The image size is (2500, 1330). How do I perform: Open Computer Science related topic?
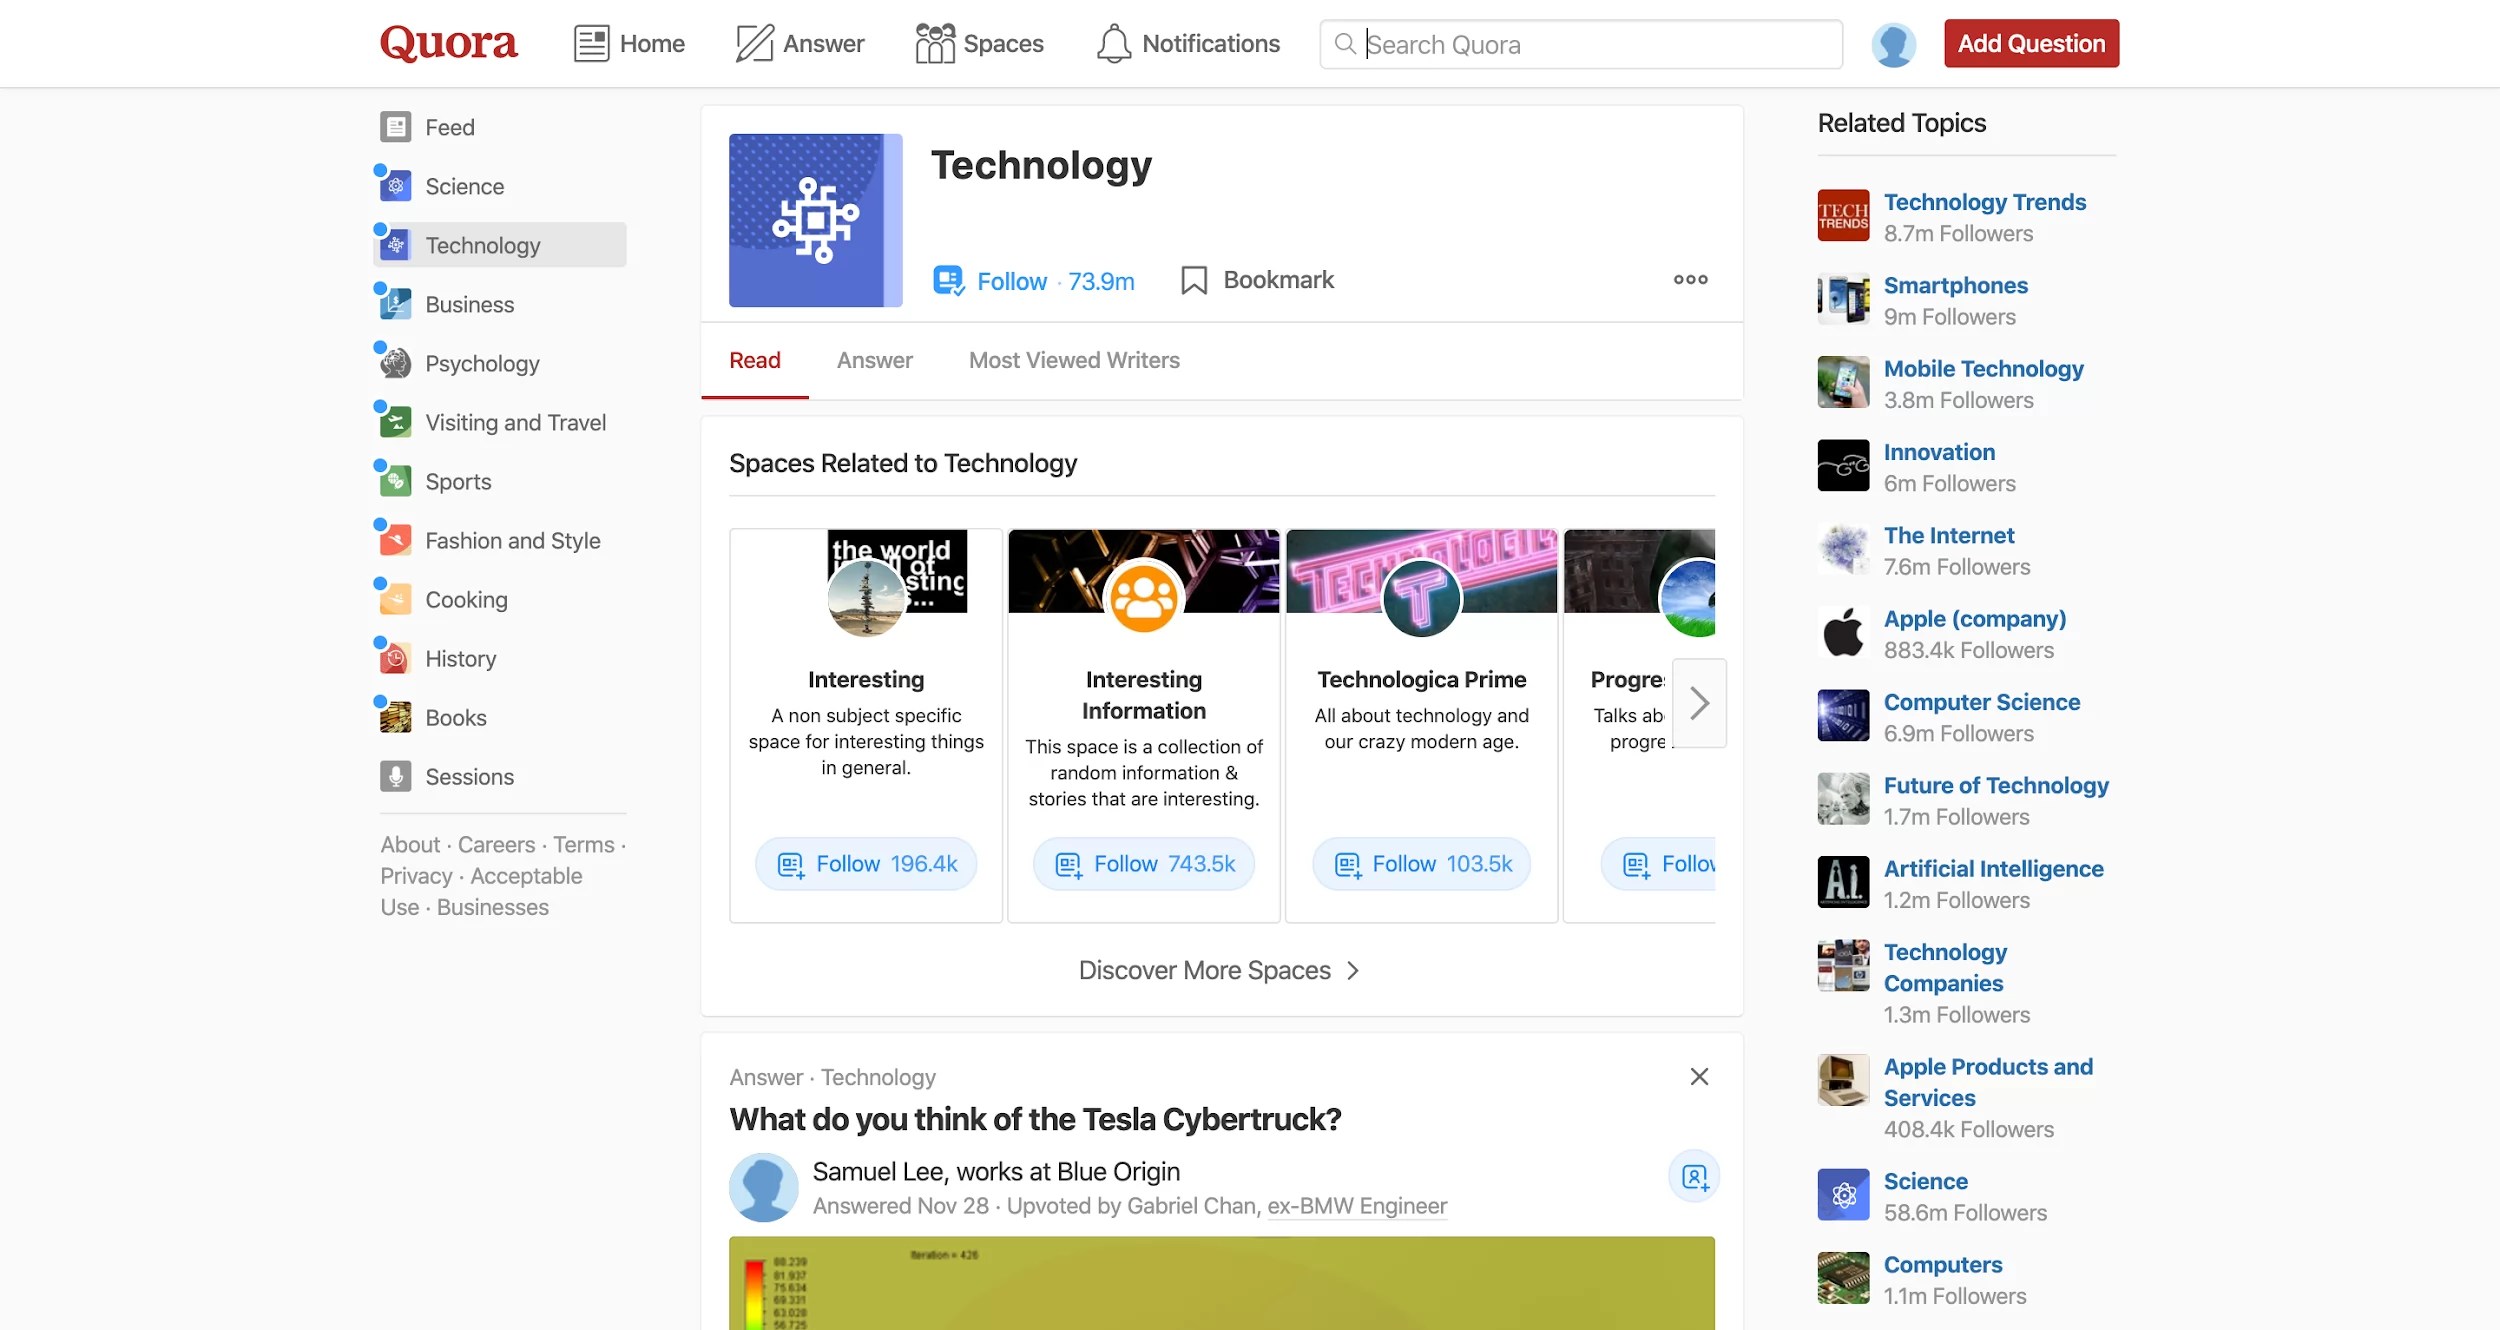[x=1982, y=702]
